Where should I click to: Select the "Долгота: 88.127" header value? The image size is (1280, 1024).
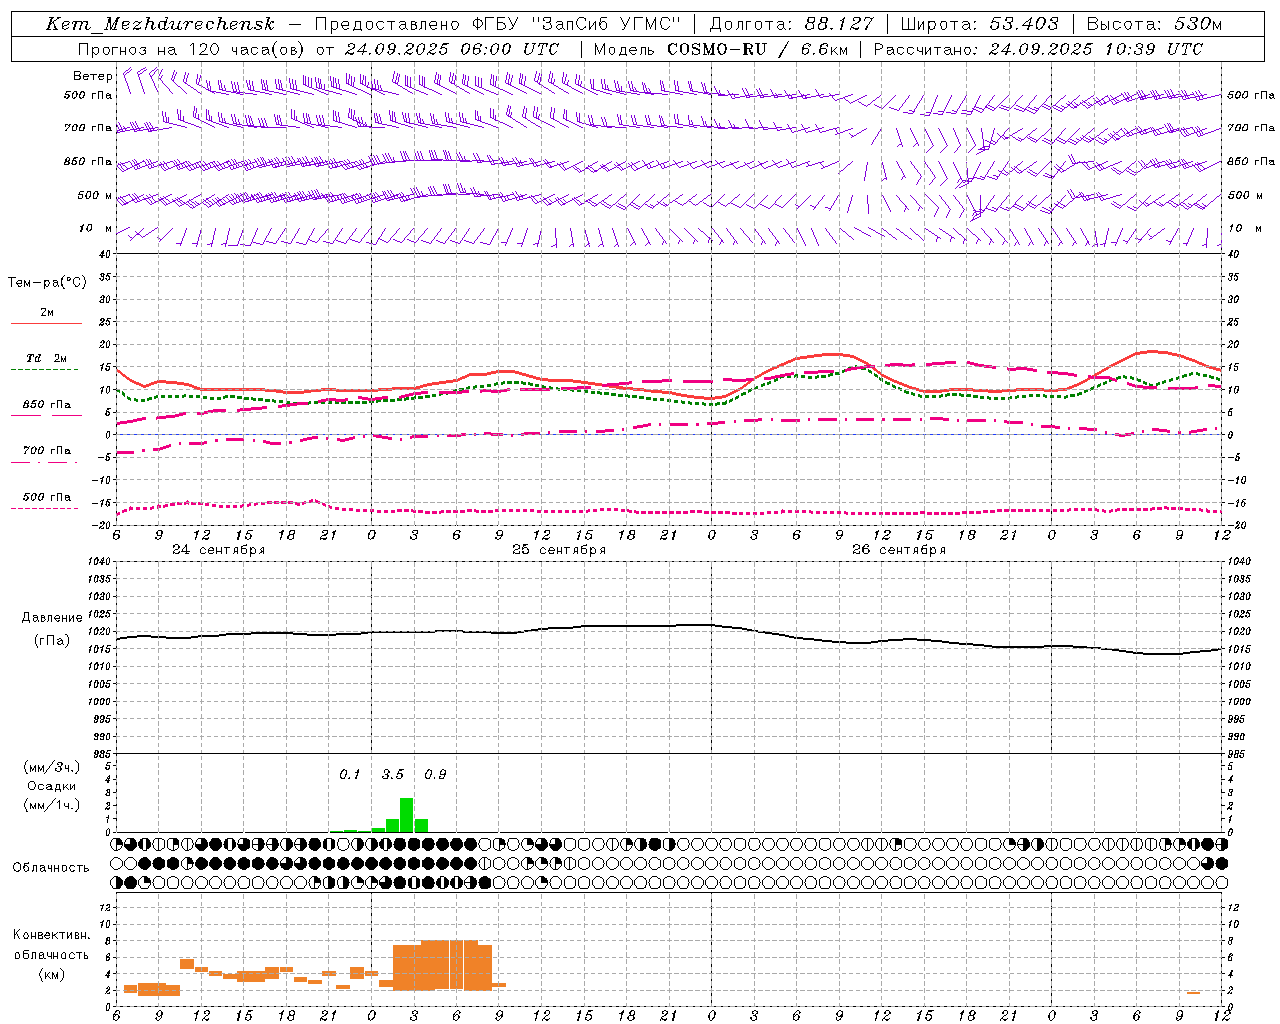pyautogui.click(x=791, y=25)
